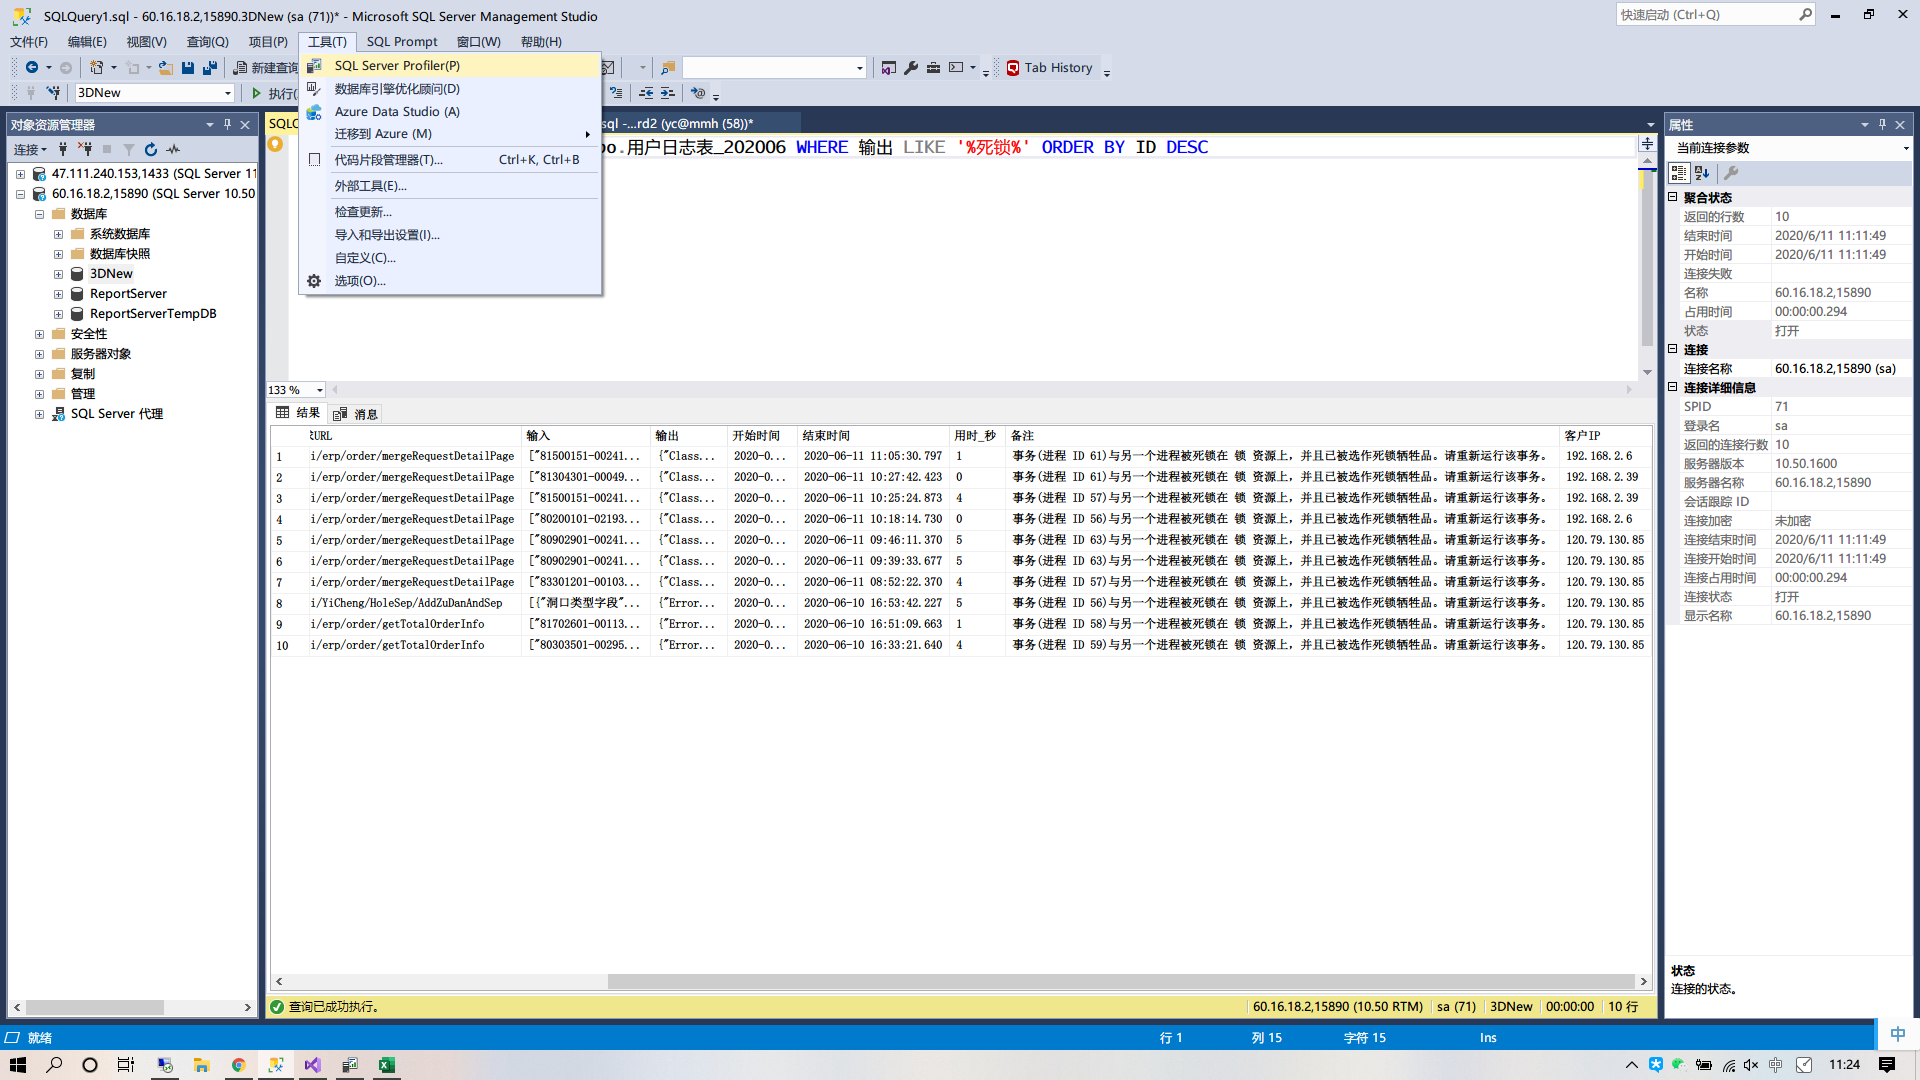Select SQL Server Profiler(P) from the Tools menu

point(450,65)
